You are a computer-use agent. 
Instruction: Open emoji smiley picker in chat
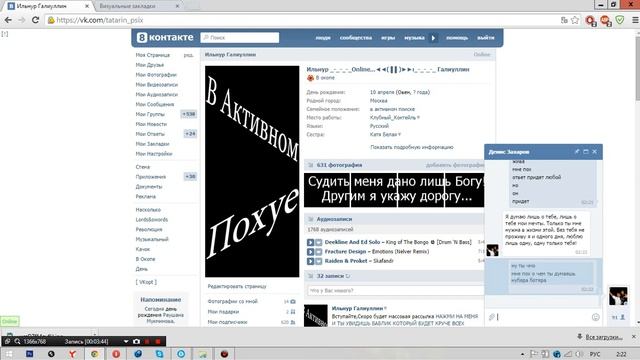pyautogui.click(x=596, y=317)
